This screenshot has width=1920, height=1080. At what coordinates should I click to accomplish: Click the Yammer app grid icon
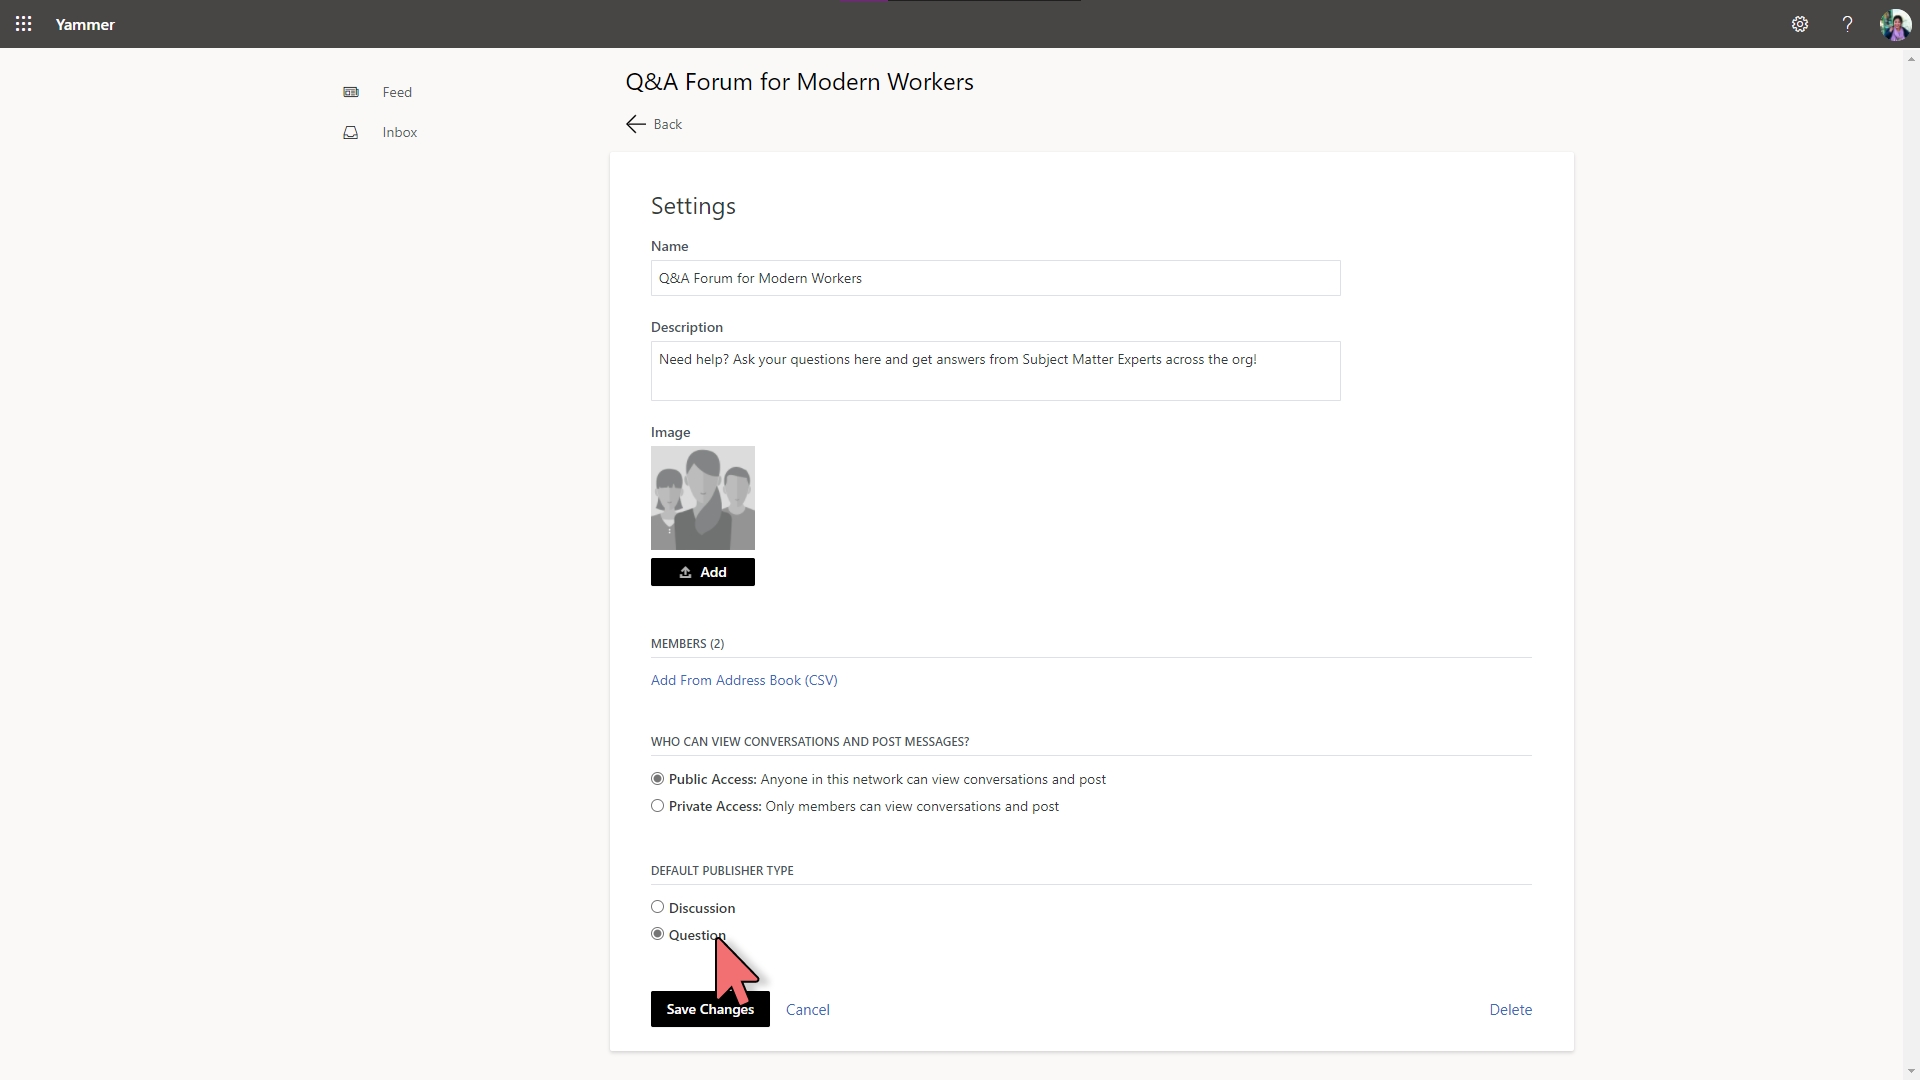[x=24, y=24]
